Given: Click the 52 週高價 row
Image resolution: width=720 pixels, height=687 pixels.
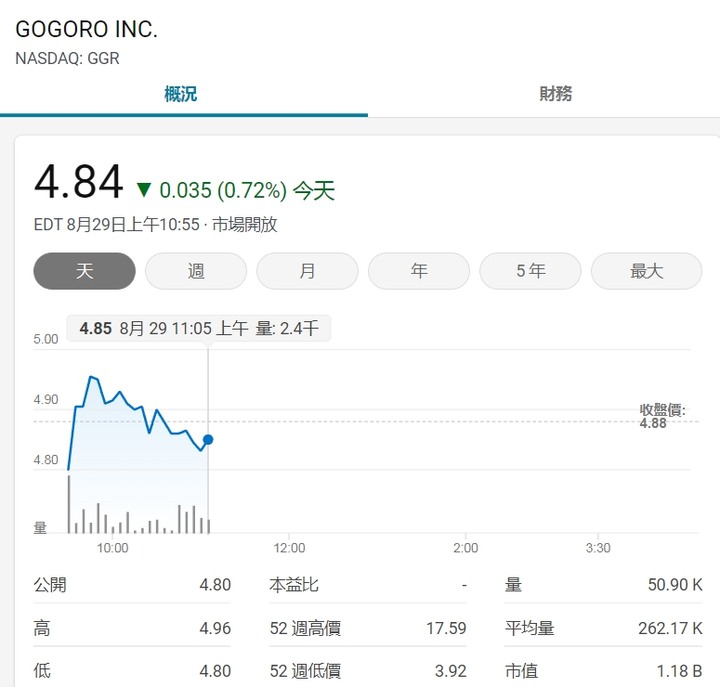Looking at the screenshot, I should coord(368,628).
